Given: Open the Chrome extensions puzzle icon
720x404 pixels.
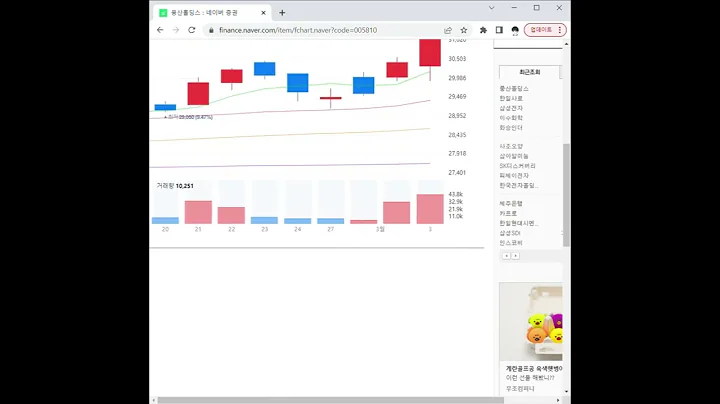Looking at the screenshot, I should 483,30.
